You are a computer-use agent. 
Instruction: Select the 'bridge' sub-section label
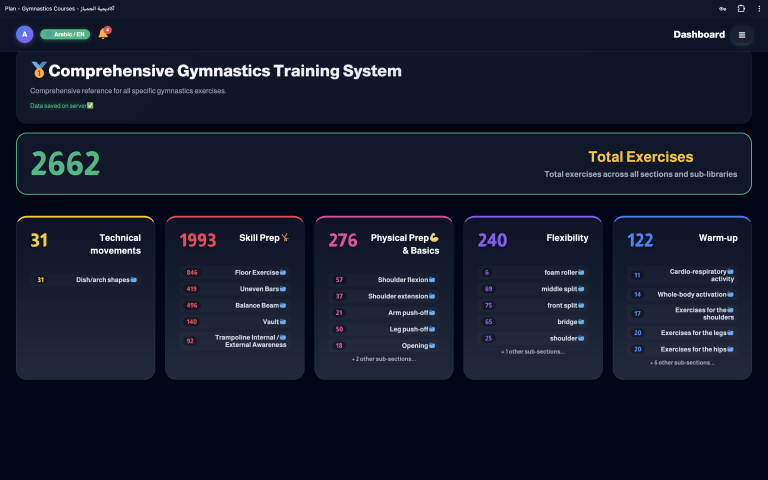(567, 322)
